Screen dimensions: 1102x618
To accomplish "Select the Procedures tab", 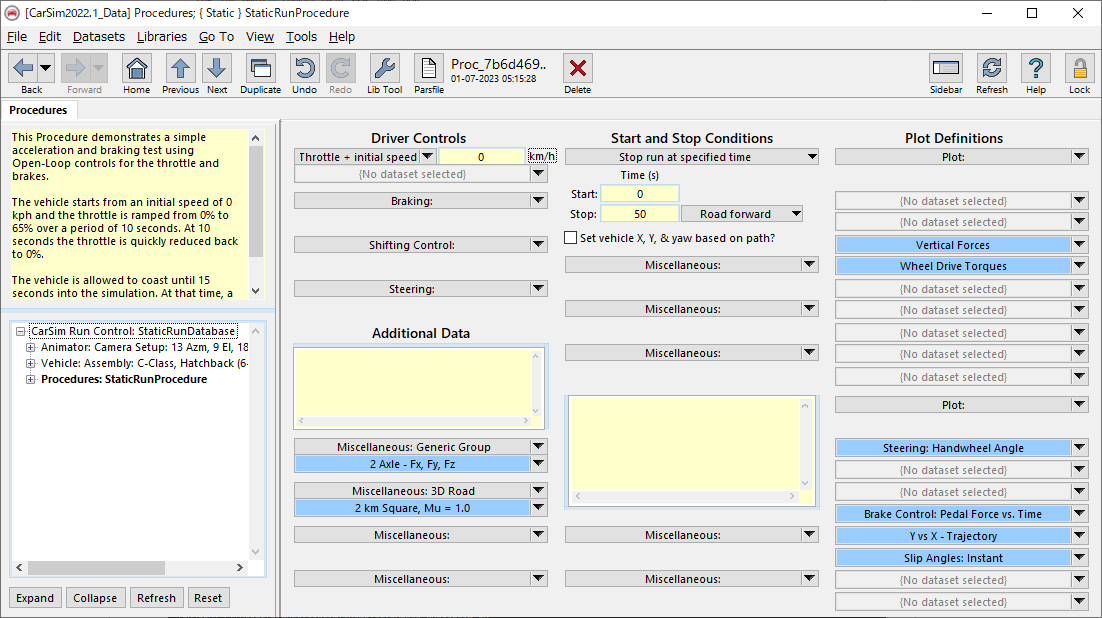I will point(39,110).
